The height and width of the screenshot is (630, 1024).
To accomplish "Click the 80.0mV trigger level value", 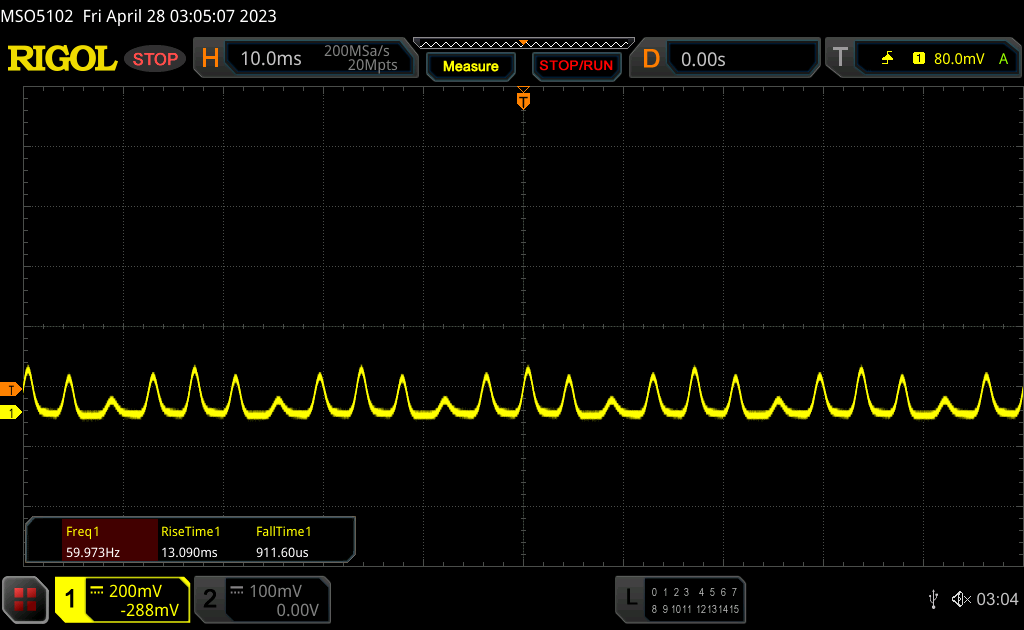I will point(959,59).
